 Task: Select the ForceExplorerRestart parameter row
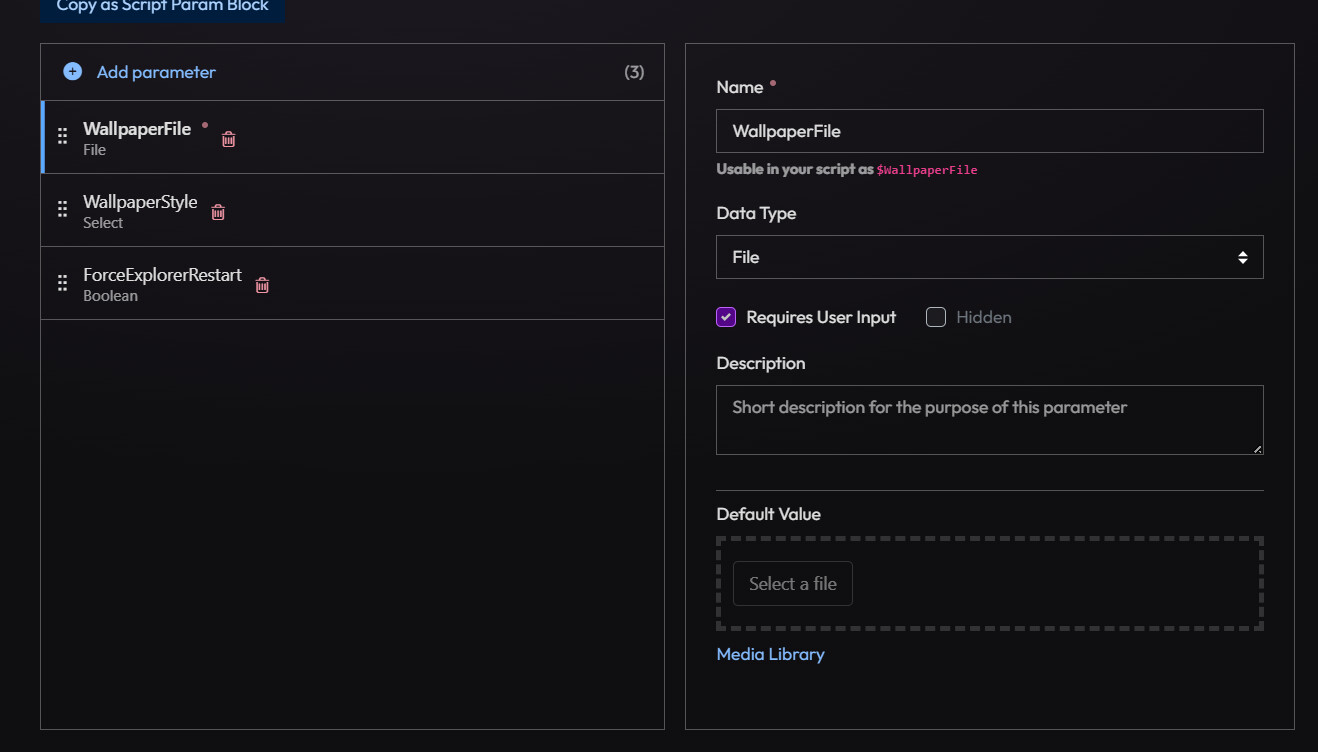[x=353, y=283]
